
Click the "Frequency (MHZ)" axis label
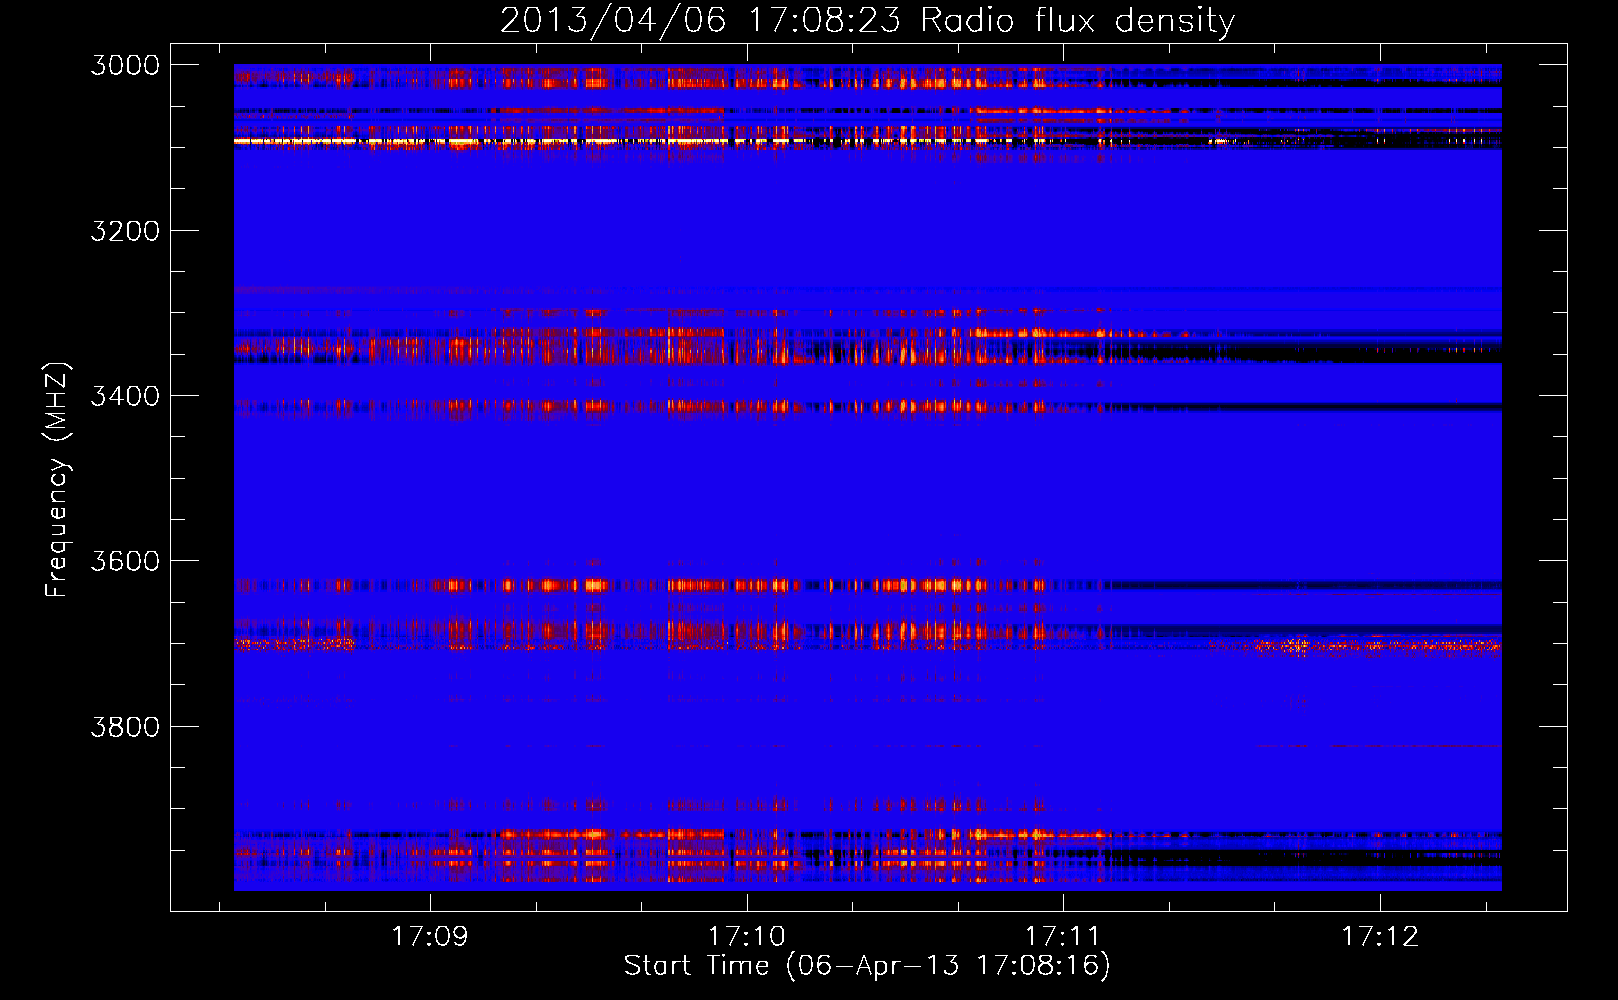(x=57, y=480)
